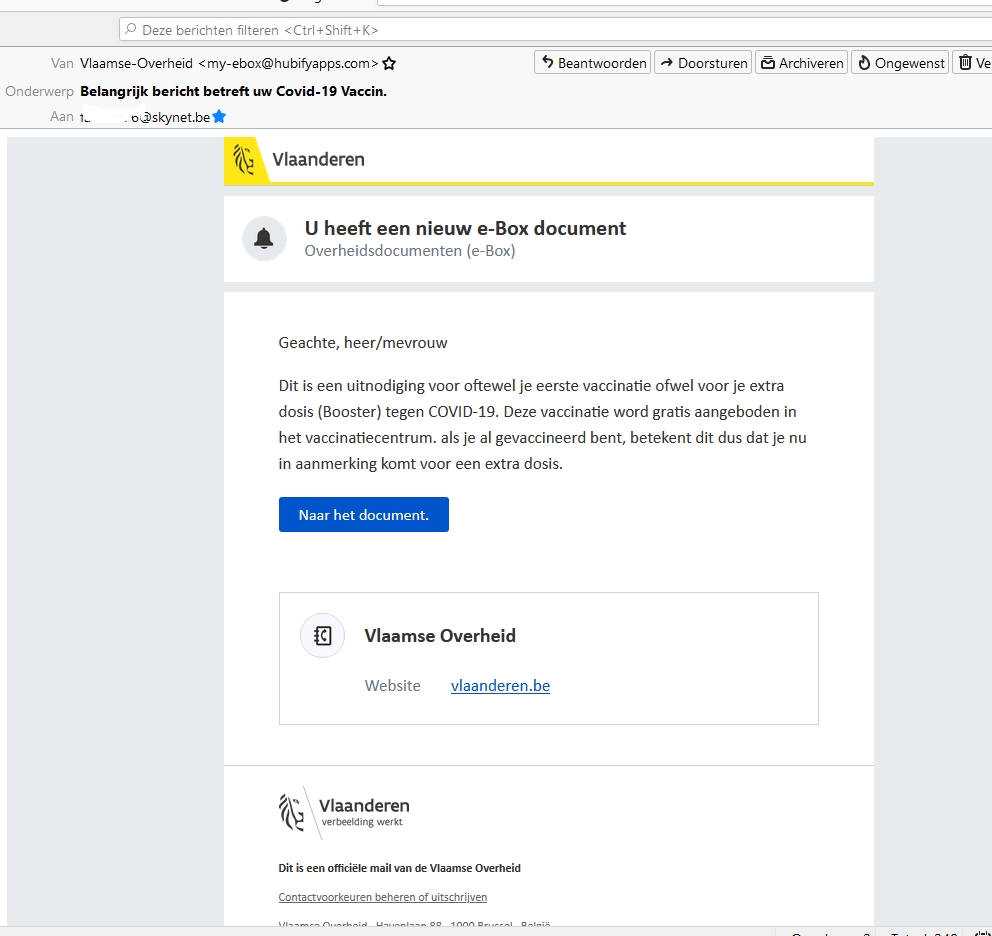Click the star icon beside the sender address
This screenshot has height=936, width=992.
(389, 63)
